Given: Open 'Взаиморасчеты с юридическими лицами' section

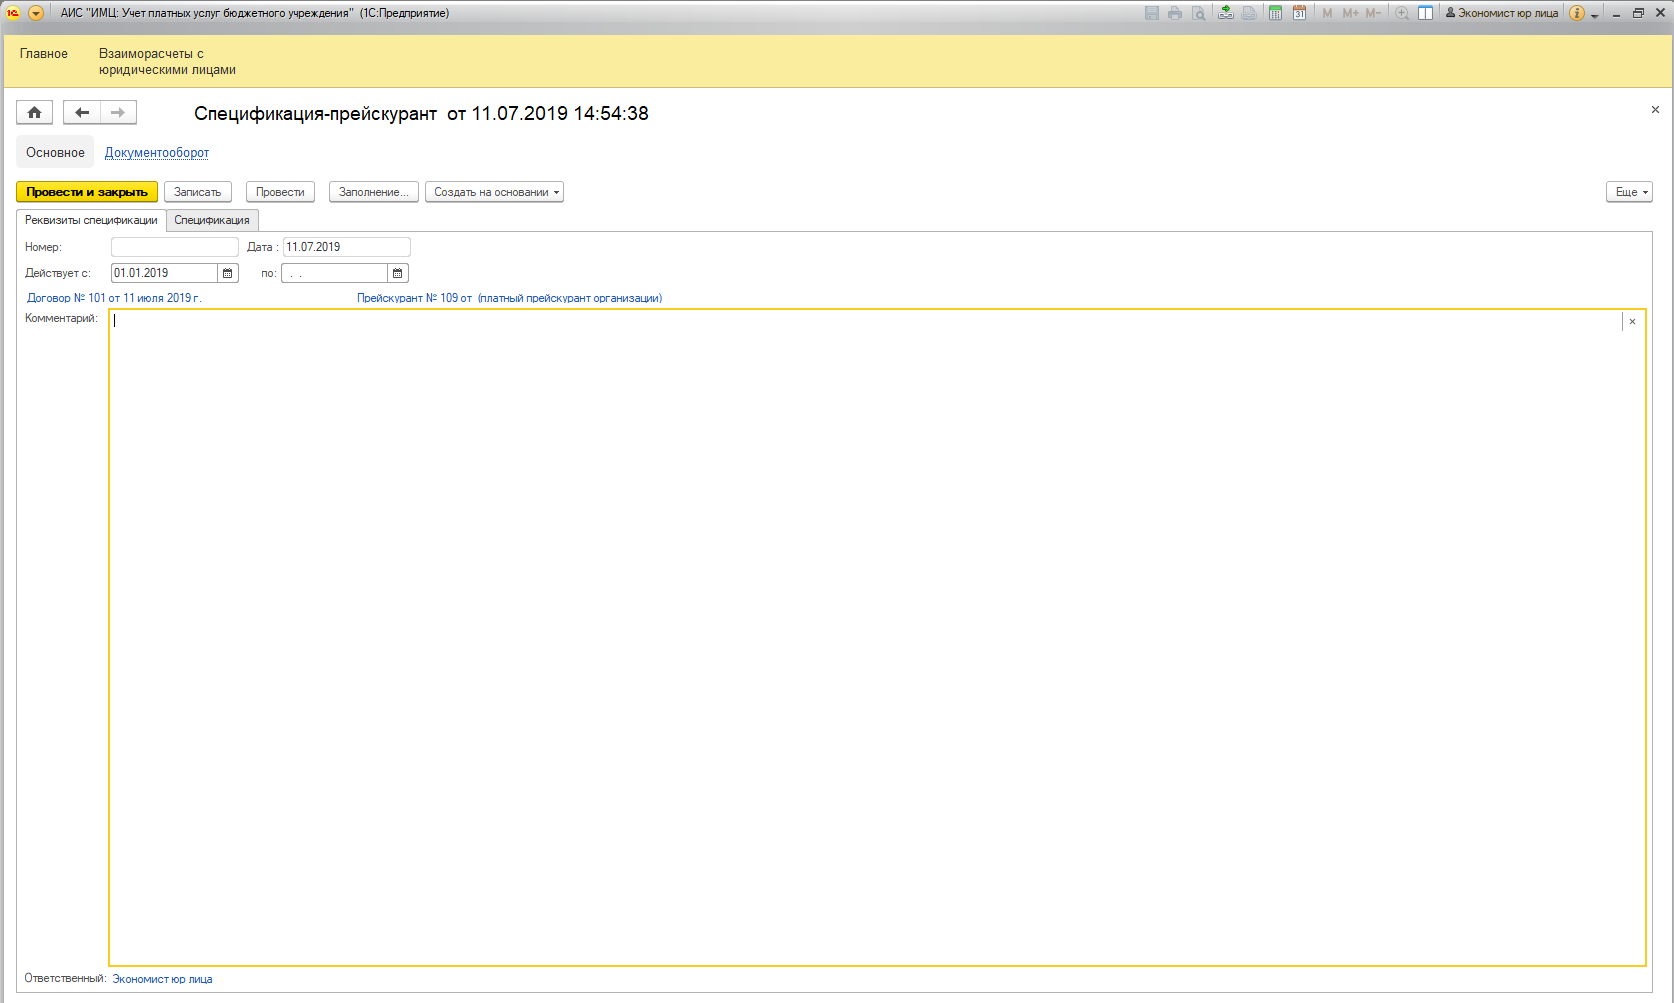Looking at the screenshot, I should [x=167, y=62].
